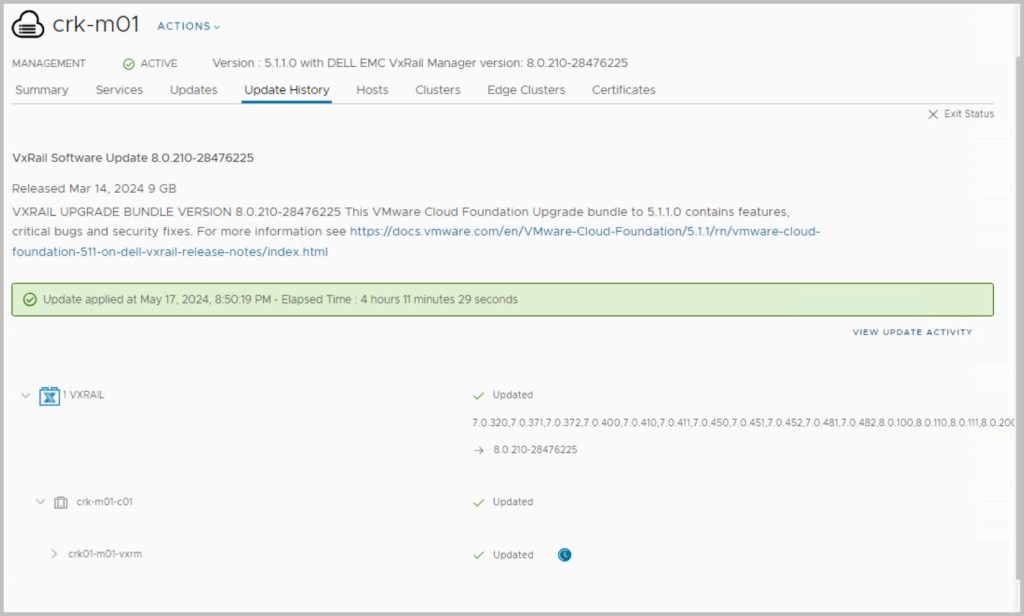Click the MANAGEMENT domain type label

tap(49, 63)
